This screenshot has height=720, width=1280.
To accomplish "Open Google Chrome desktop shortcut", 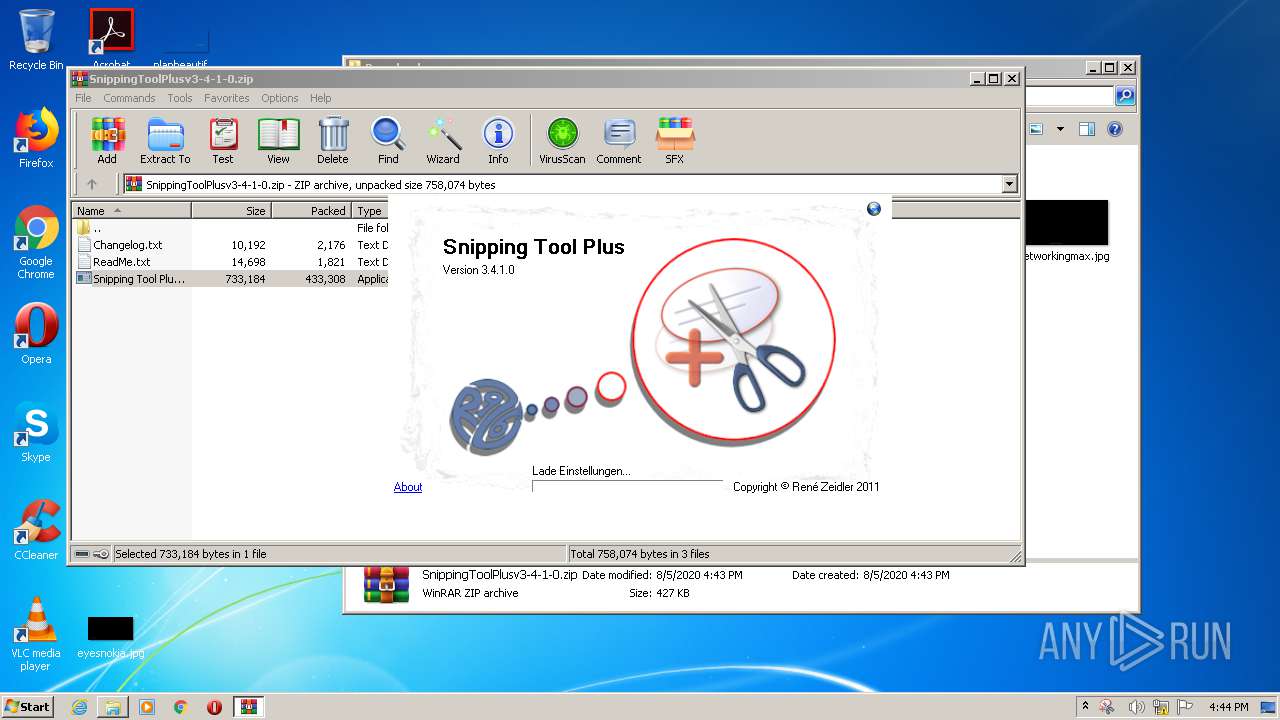I will click(36, 243).
